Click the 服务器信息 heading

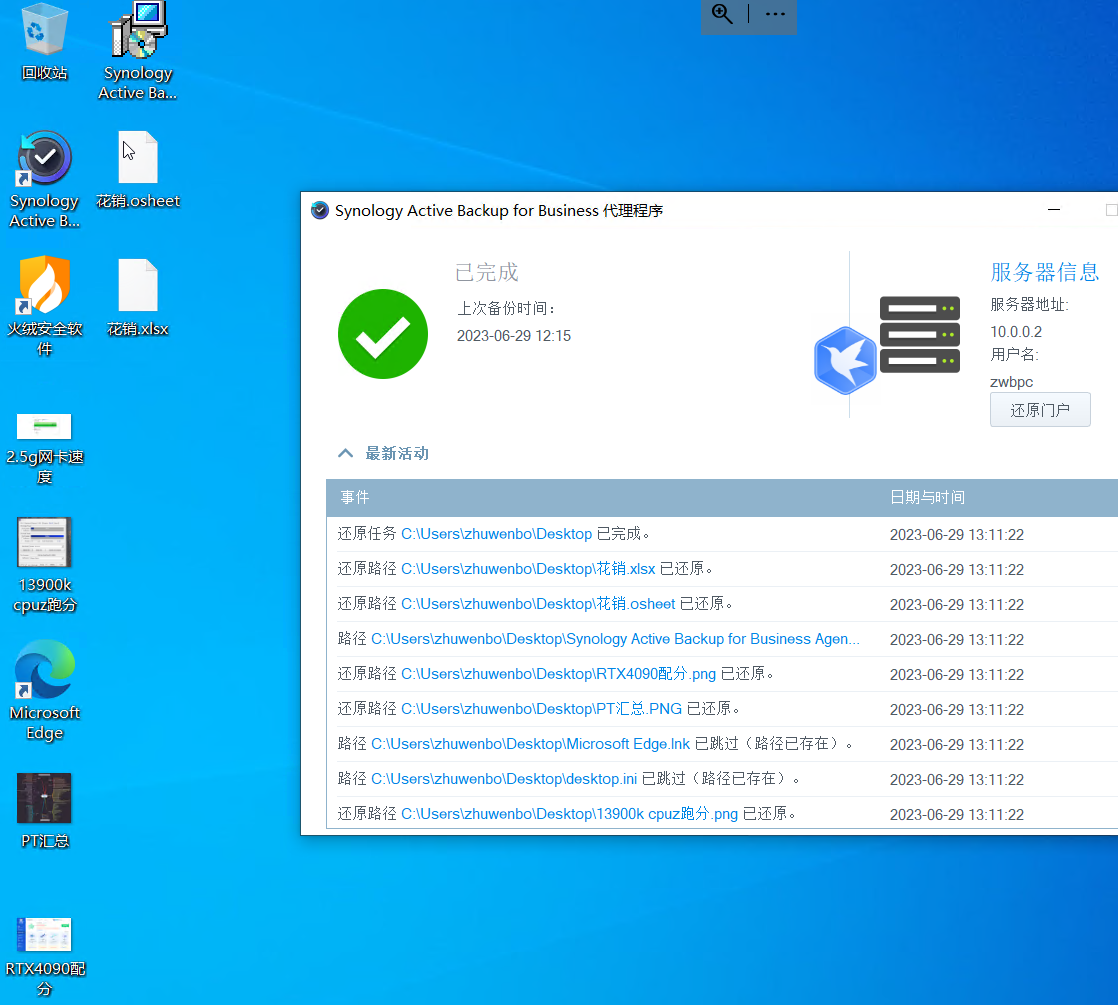(1045, 272)
